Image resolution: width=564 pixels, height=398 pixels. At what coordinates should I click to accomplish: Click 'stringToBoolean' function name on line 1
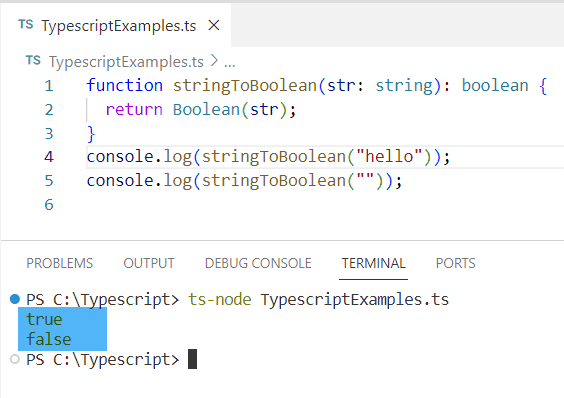(x=245, y=86)
